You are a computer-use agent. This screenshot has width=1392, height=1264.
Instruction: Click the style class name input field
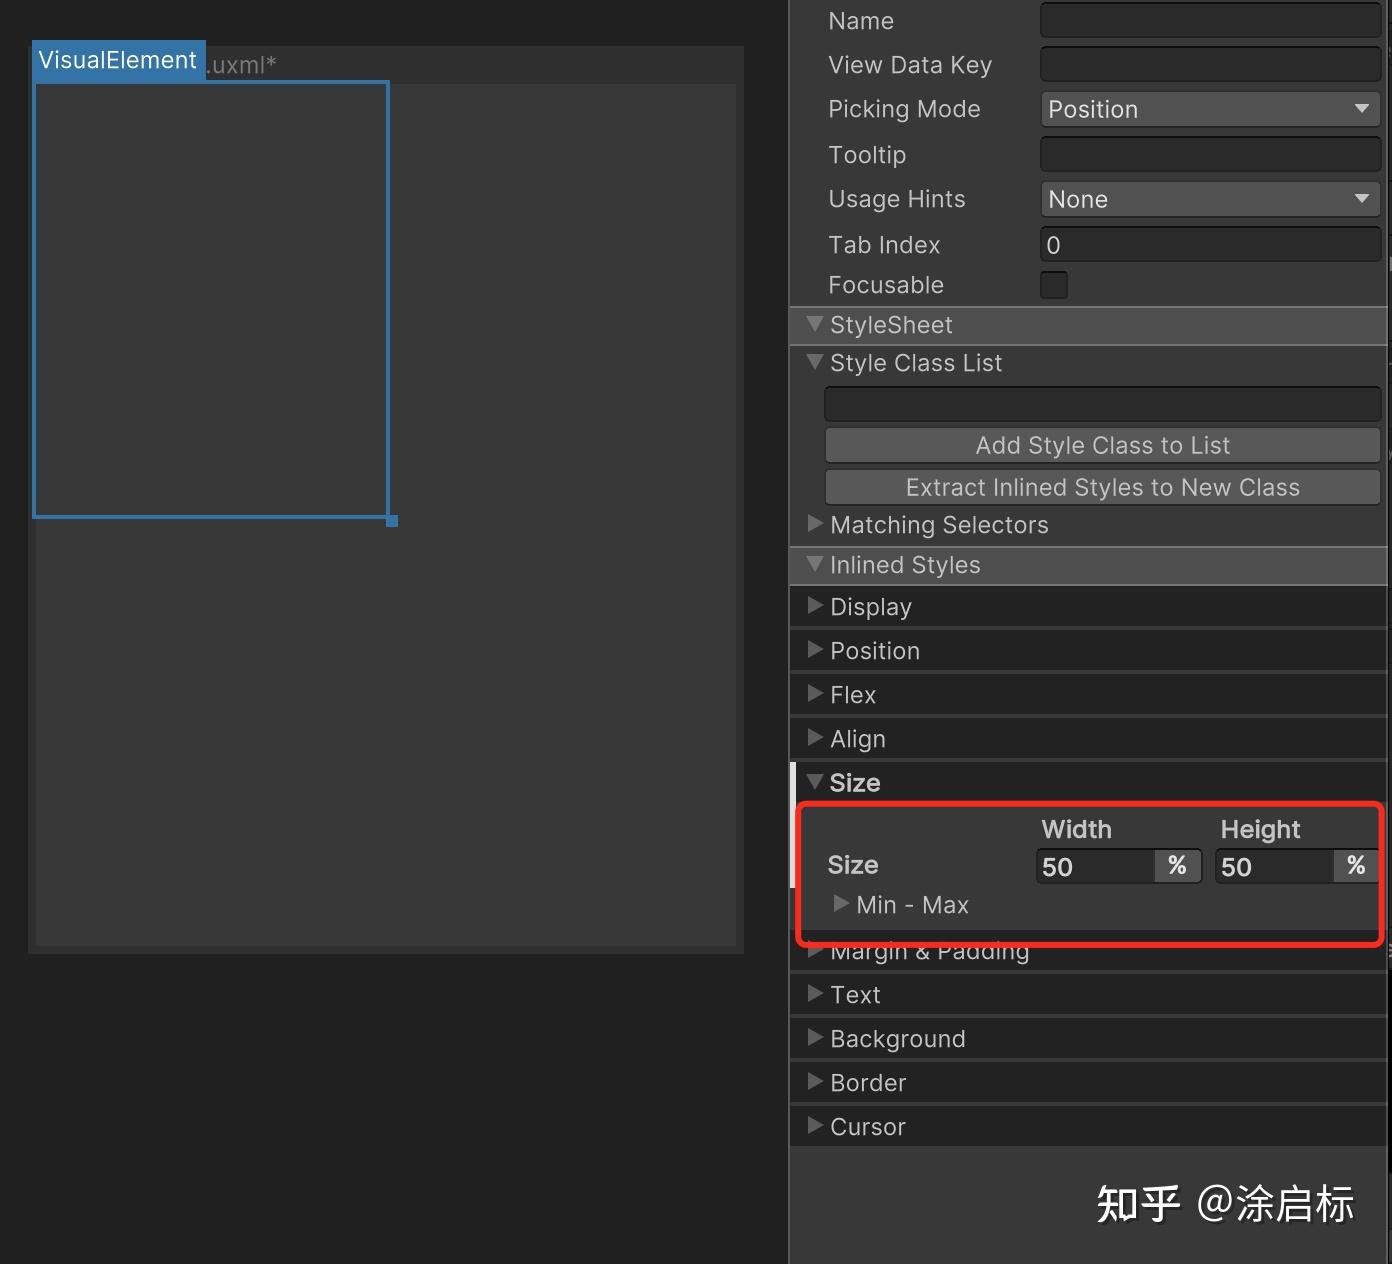(x=1102, y=404)
